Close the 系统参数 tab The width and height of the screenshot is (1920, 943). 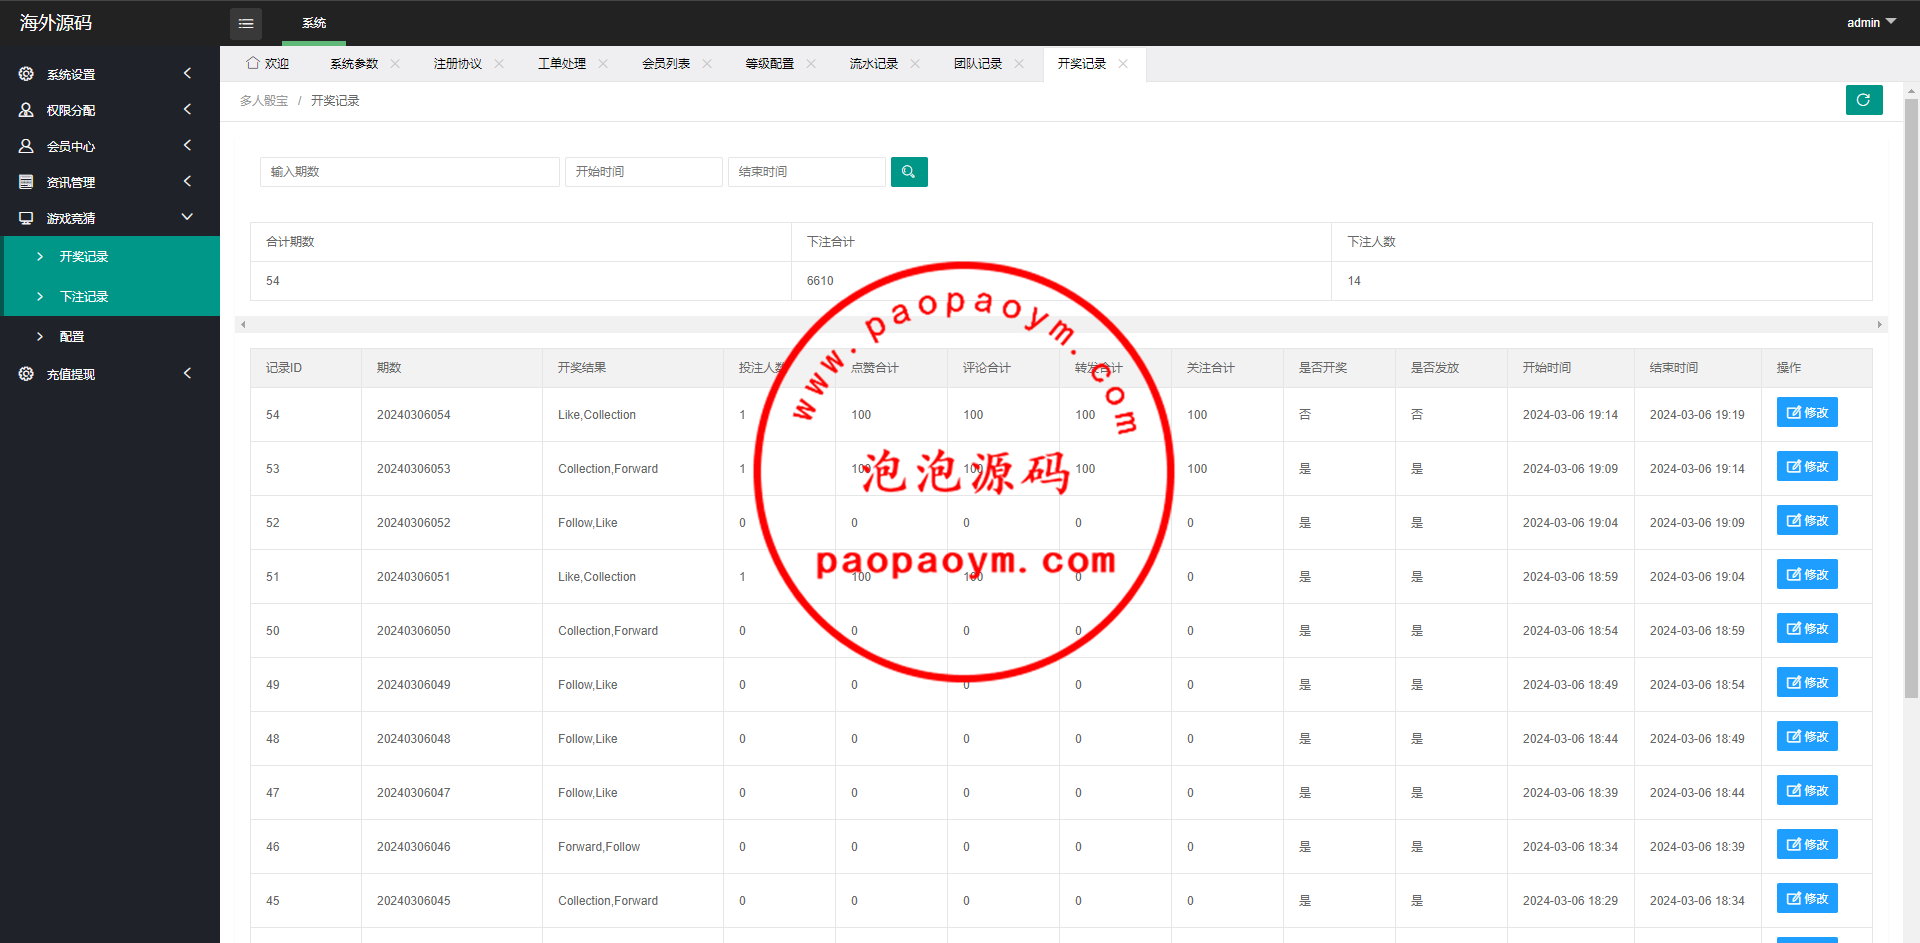(x=395, y=64)
